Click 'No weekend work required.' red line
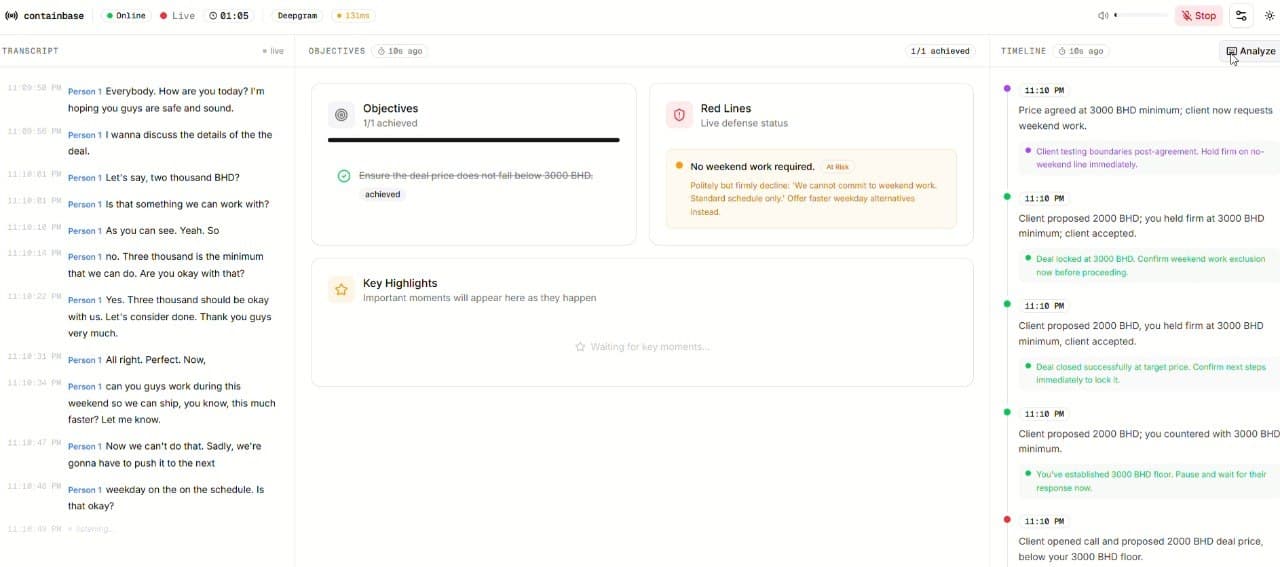 click(x=752, y=167)
